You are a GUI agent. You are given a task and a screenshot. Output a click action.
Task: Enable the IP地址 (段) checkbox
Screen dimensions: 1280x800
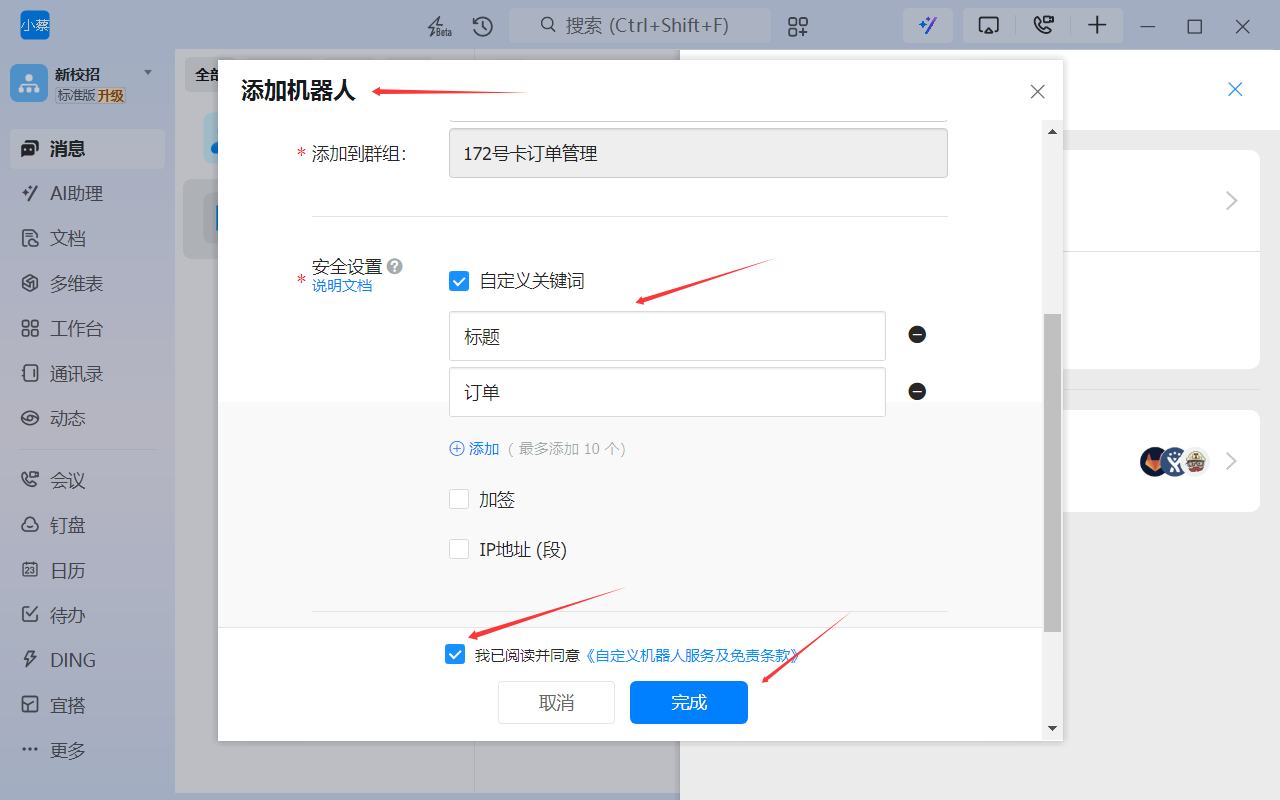459,549
